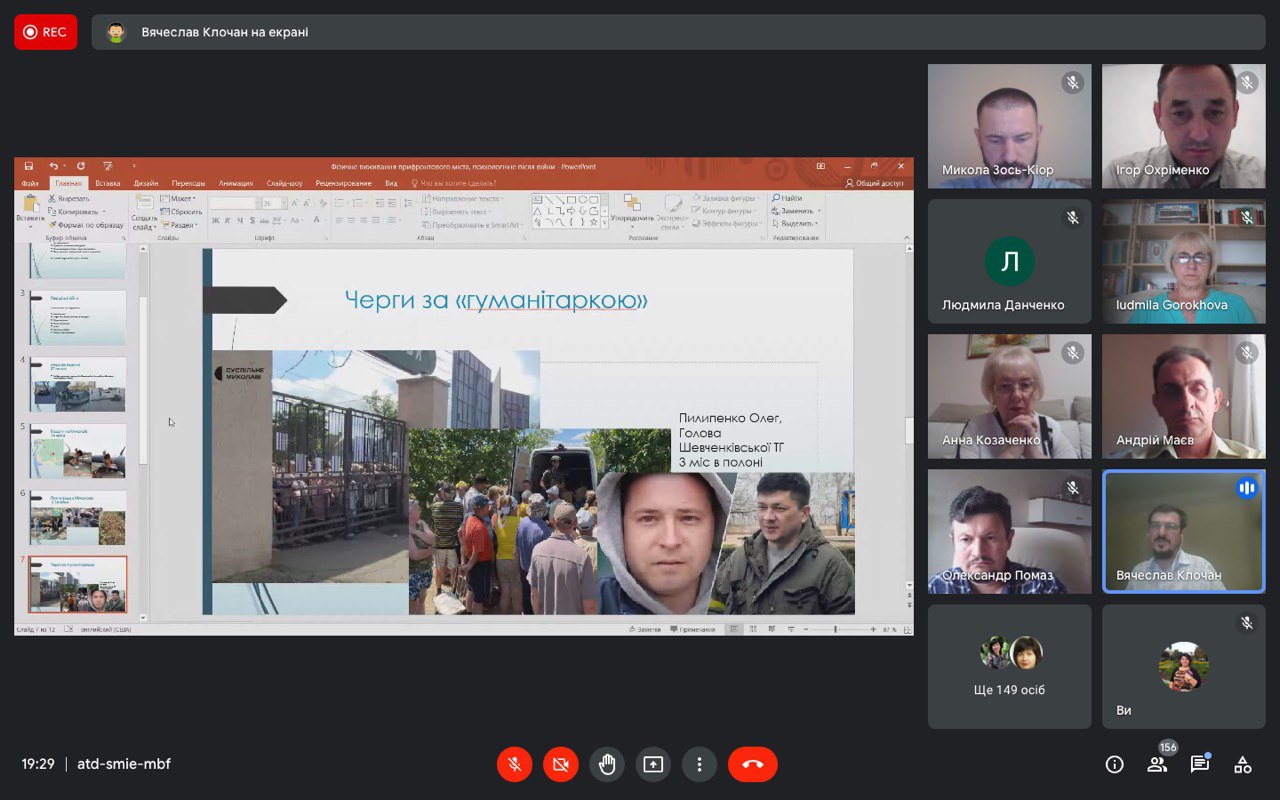Select Микола Зось-Кіор's video tile
The height and width of the screenshot is (800, 1280).
[1010, 127]
